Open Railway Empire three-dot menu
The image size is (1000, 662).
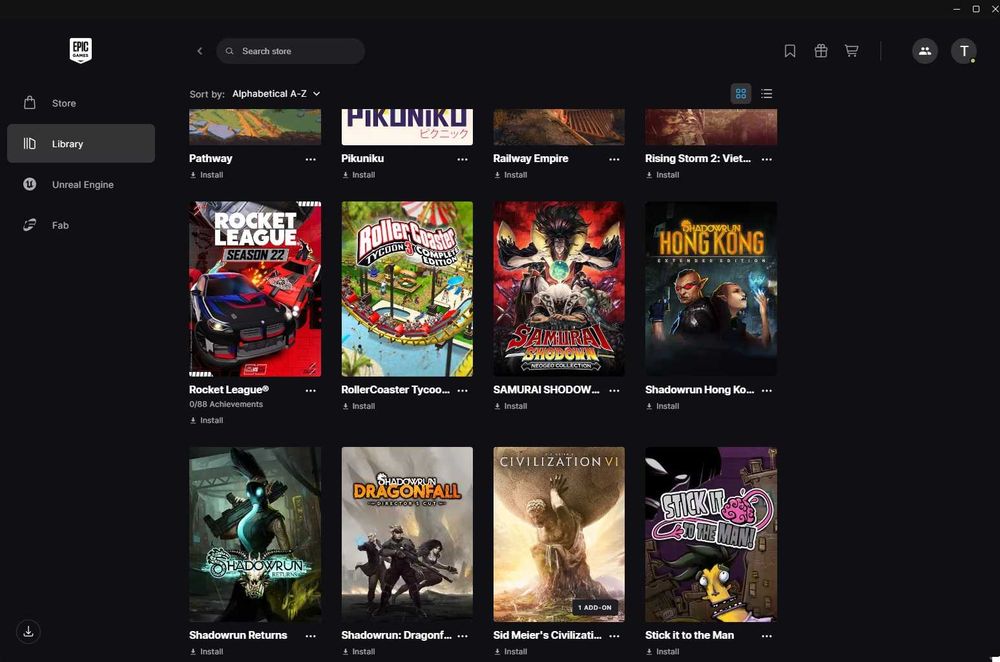(x=614, y=159)
